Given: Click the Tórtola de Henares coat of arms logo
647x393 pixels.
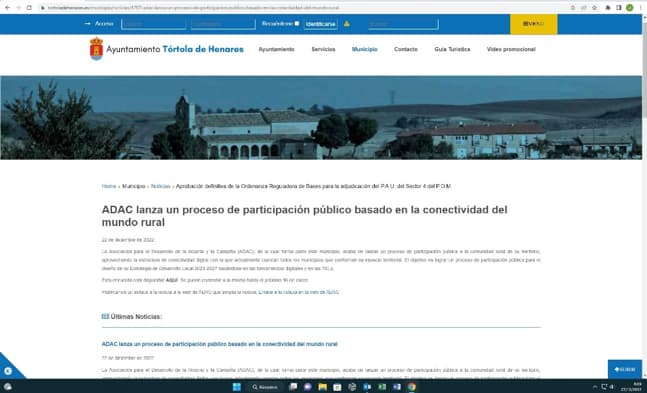Looking at the screenshot, I should [96, 49].
